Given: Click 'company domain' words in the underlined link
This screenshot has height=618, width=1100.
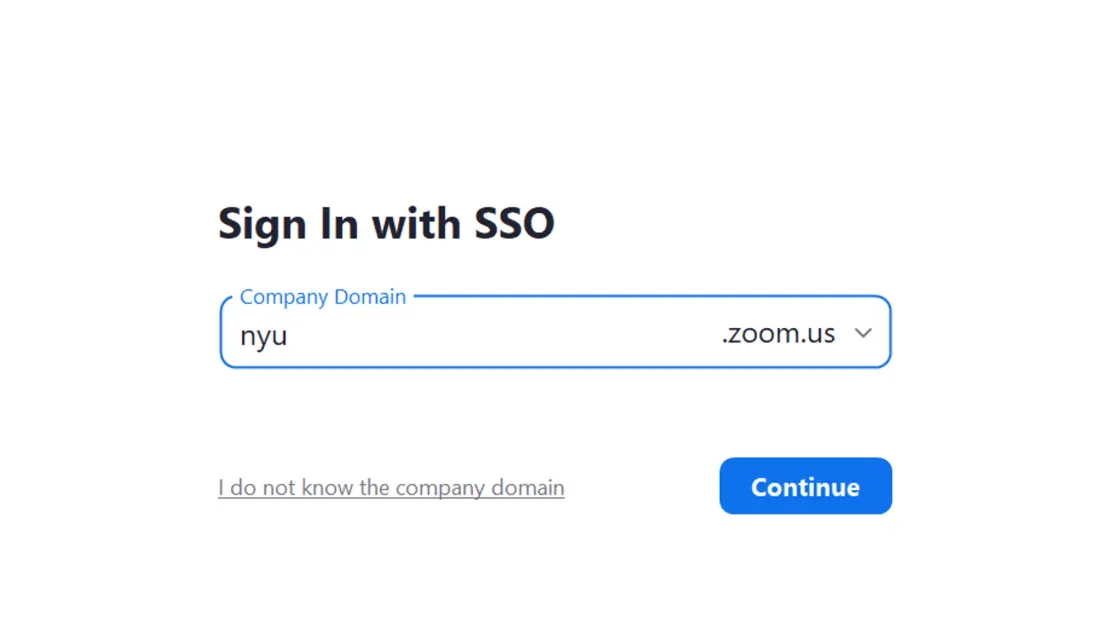Looking at the screenshot, I should [480, 488].
